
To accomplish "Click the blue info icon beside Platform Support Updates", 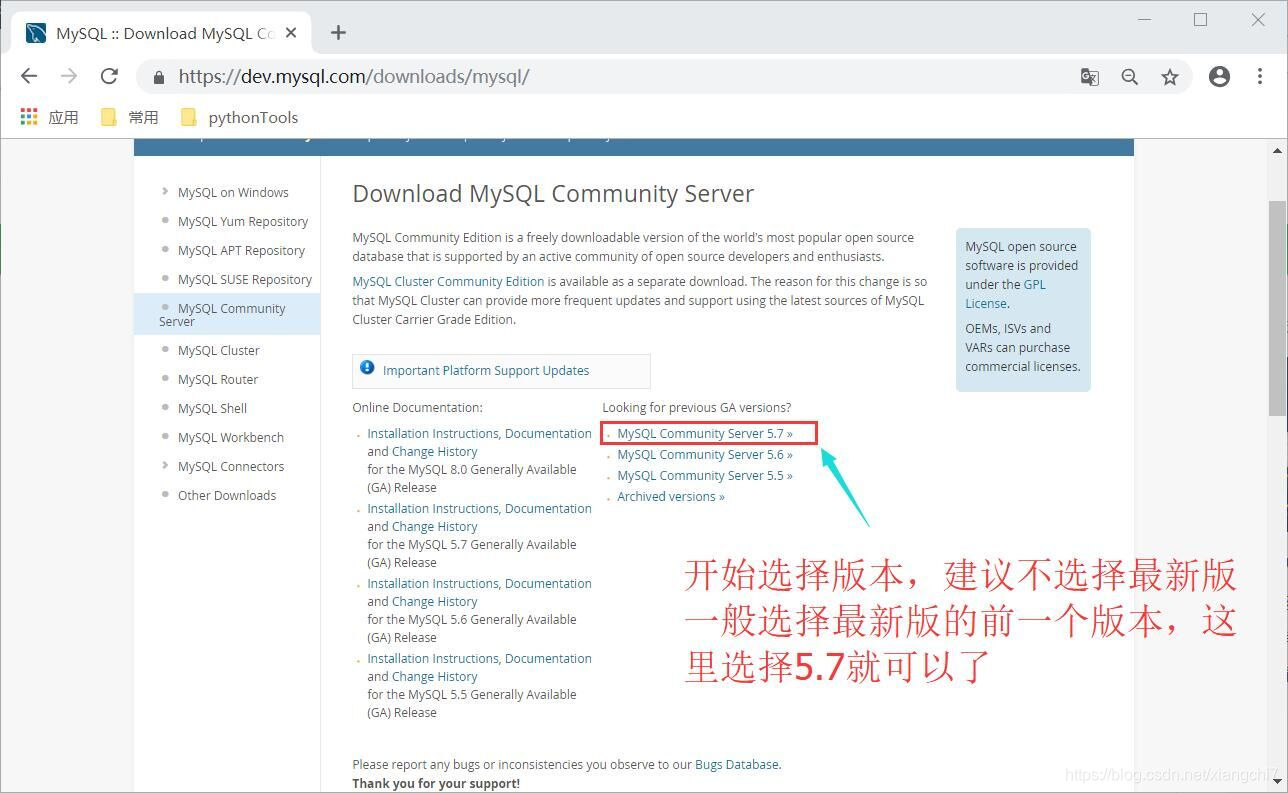I will [367, 368].
